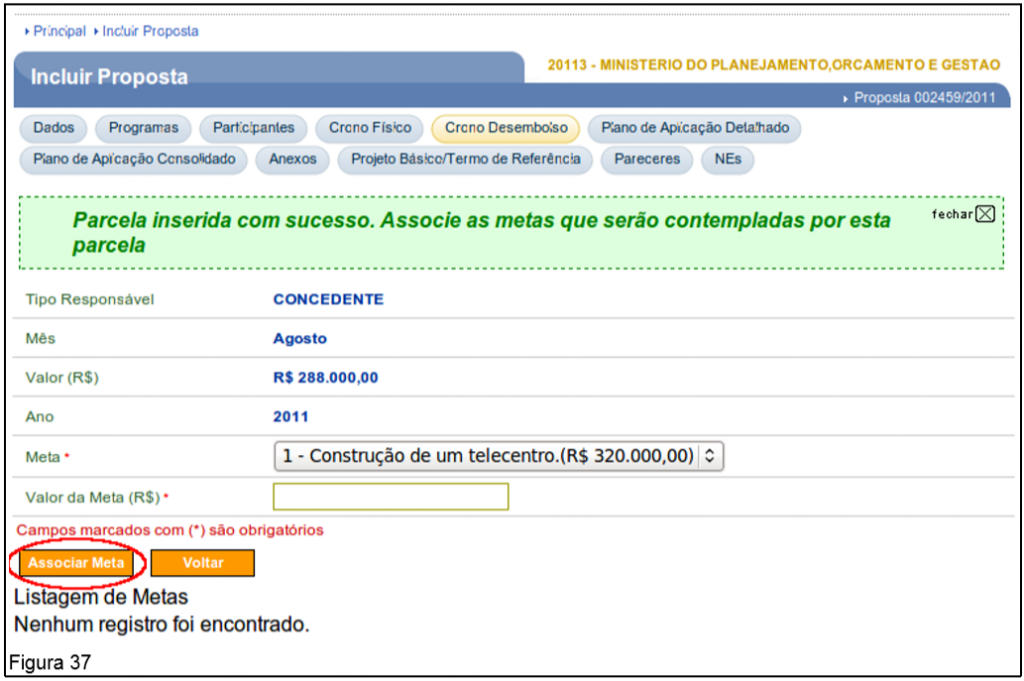Screen dimensions: 1024x681
Task: Go to the Participantes tab
Action: point(253,128)
